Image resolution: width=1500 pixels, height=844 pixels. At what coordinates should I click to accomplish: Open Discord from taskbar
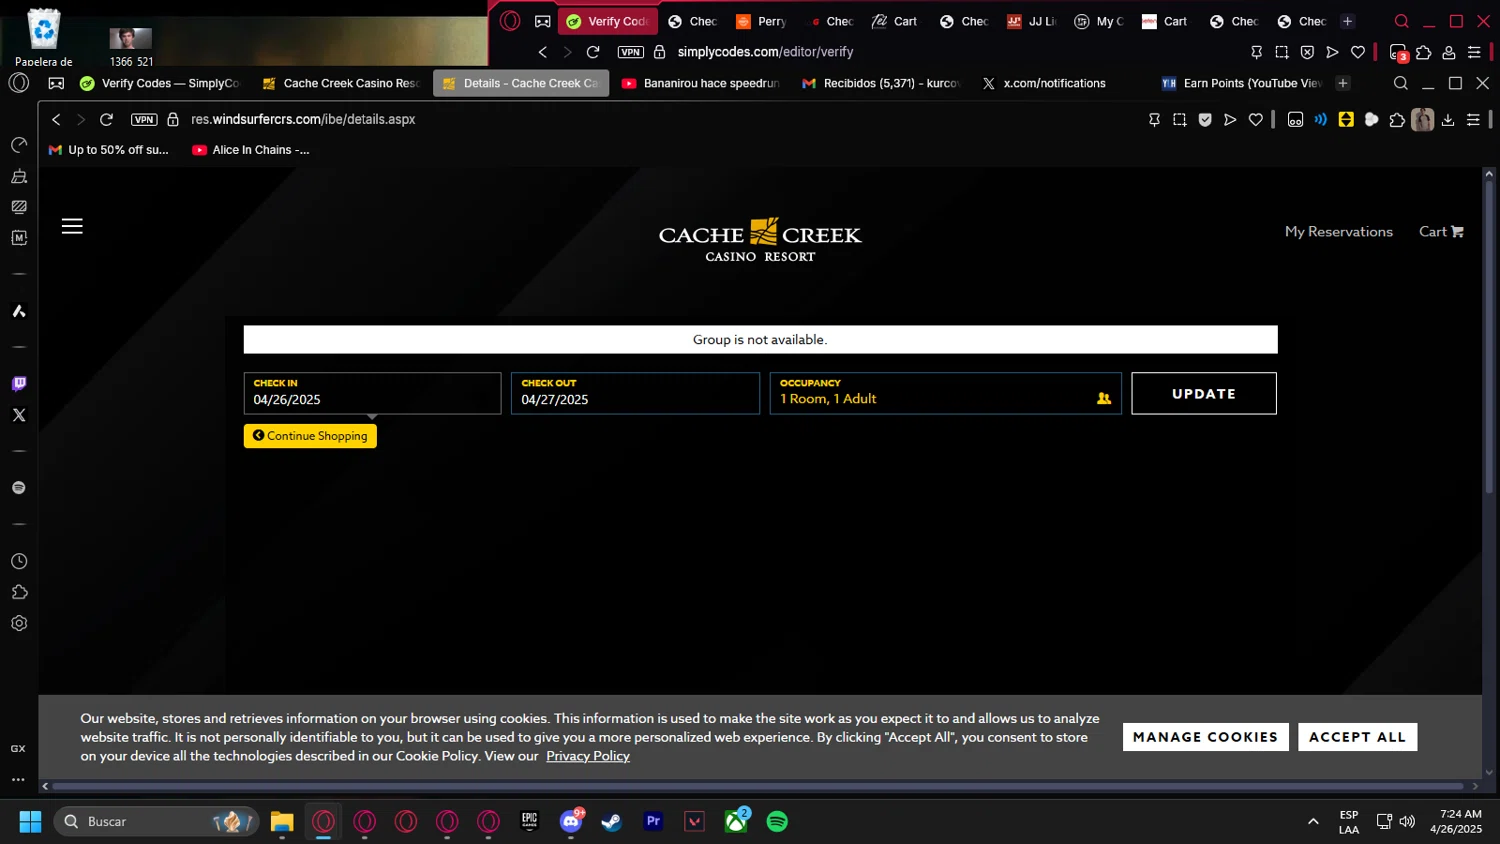pos(571,822)
